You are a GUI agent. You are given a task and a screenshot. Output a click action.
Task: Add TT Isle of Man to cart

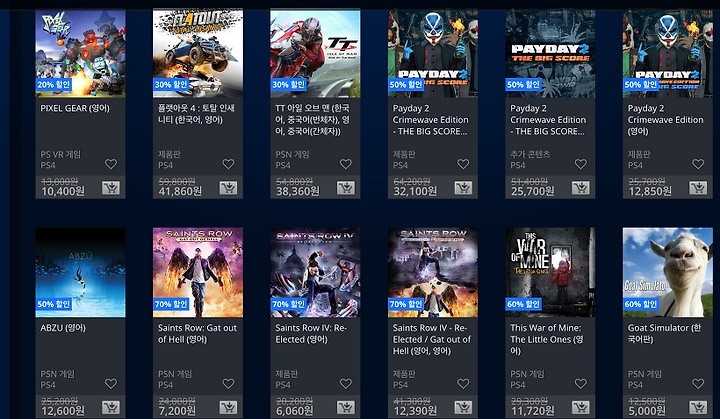point(346,187)
